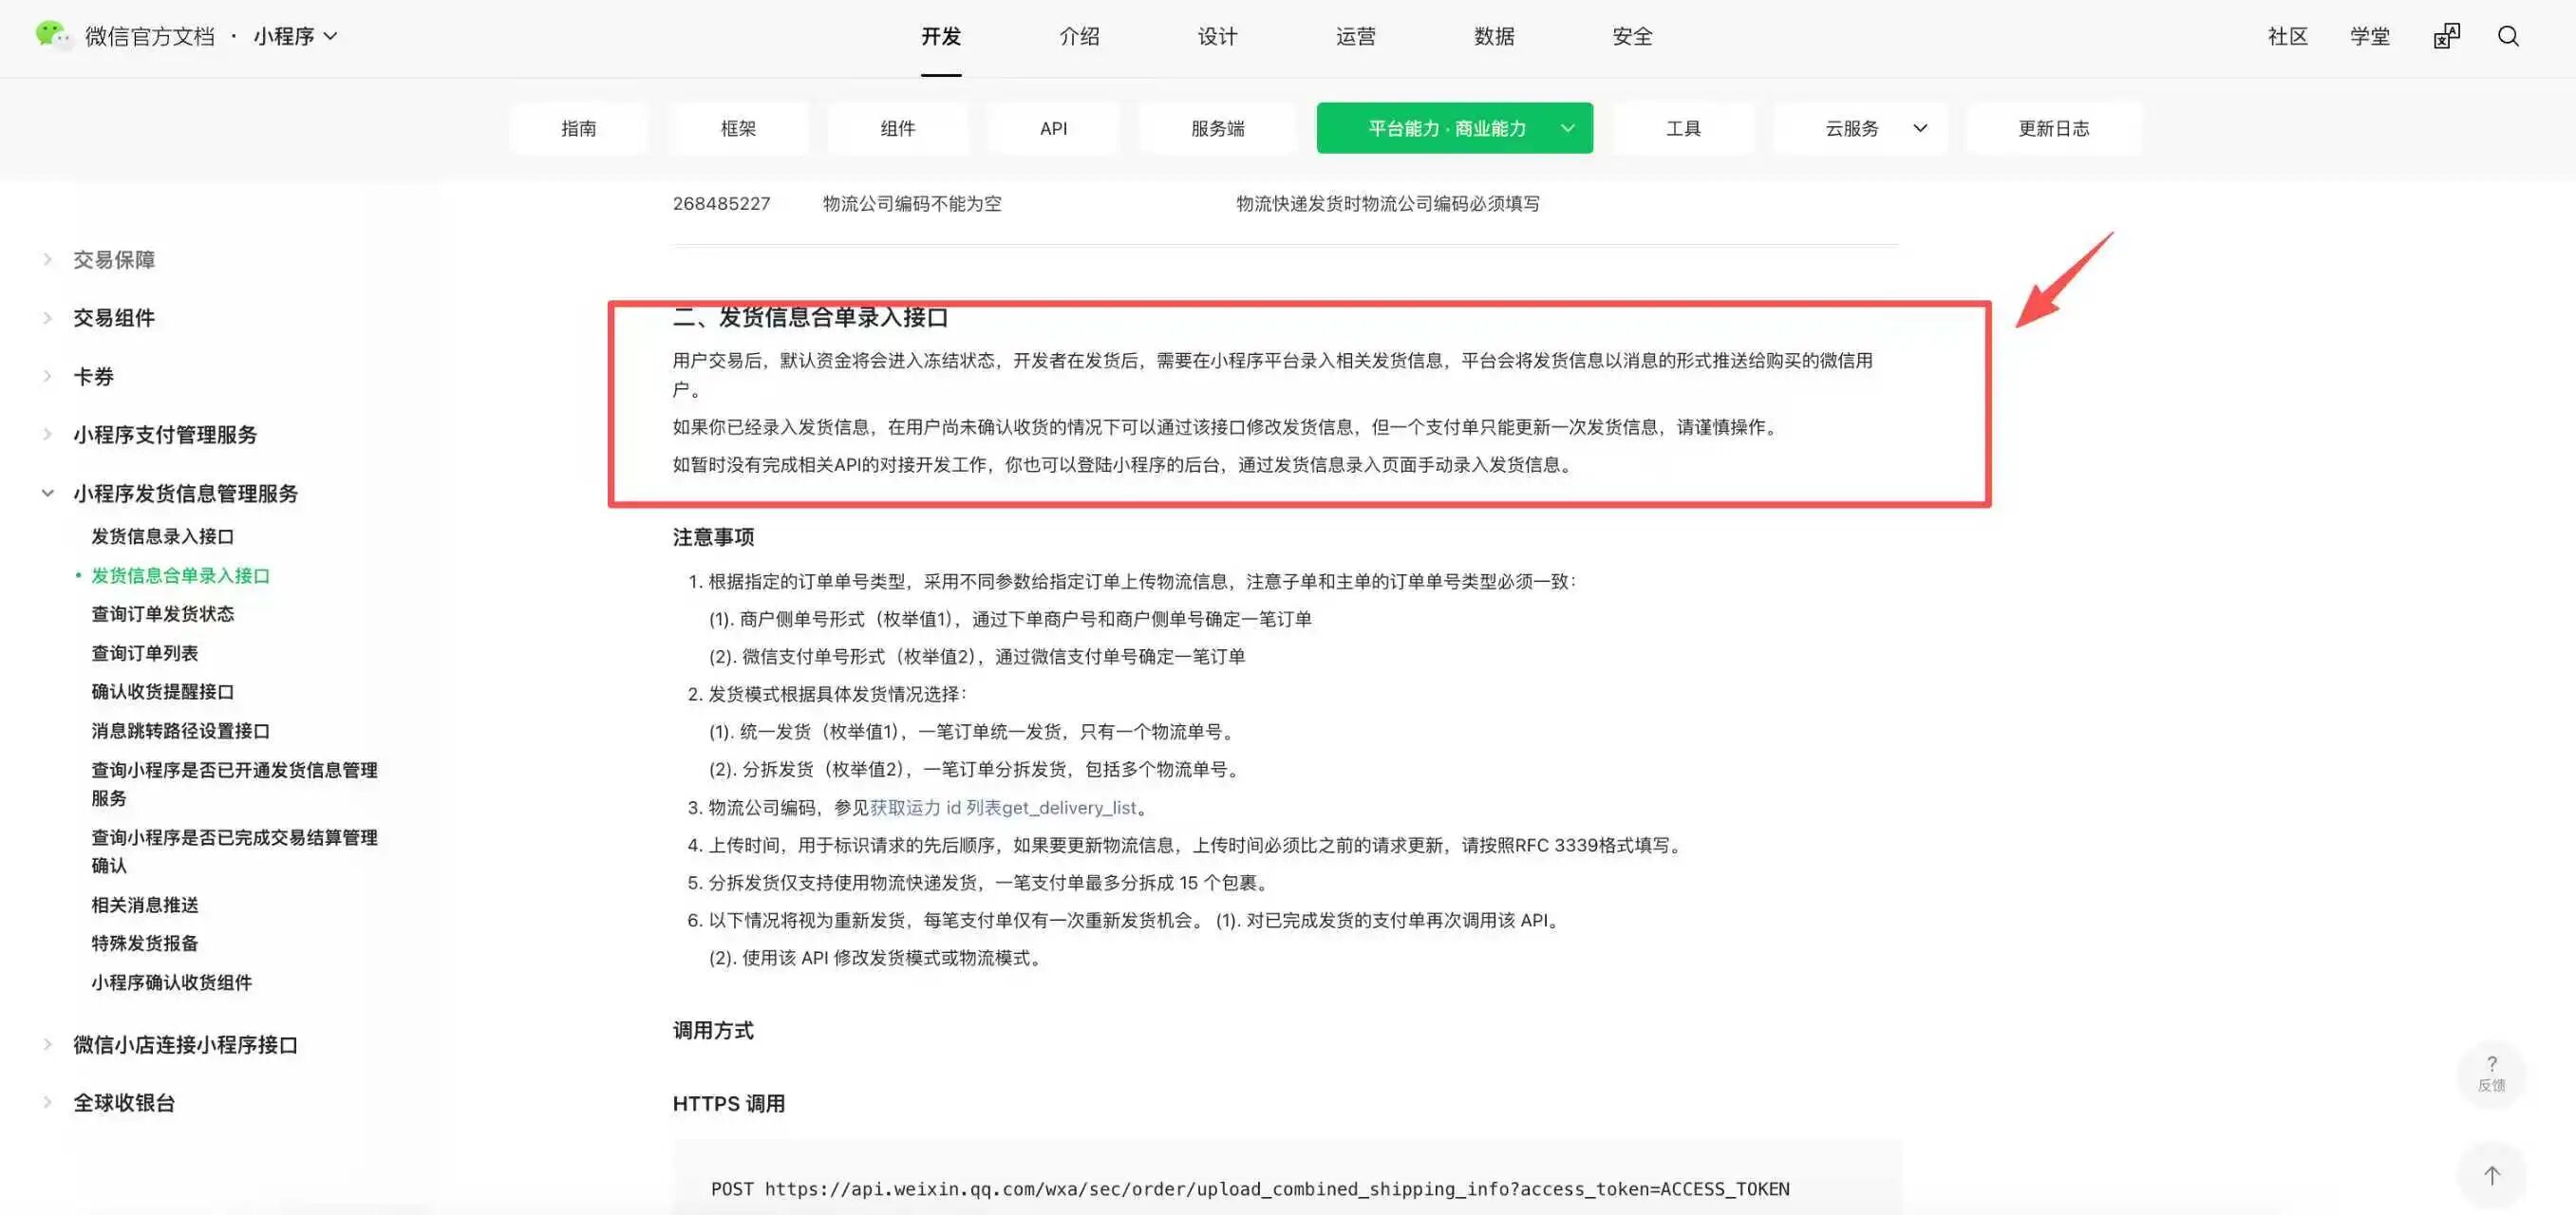Open 特殊发货报备 sidebar item
The height and width of the screenshot is (1215, 2576).
144,943
